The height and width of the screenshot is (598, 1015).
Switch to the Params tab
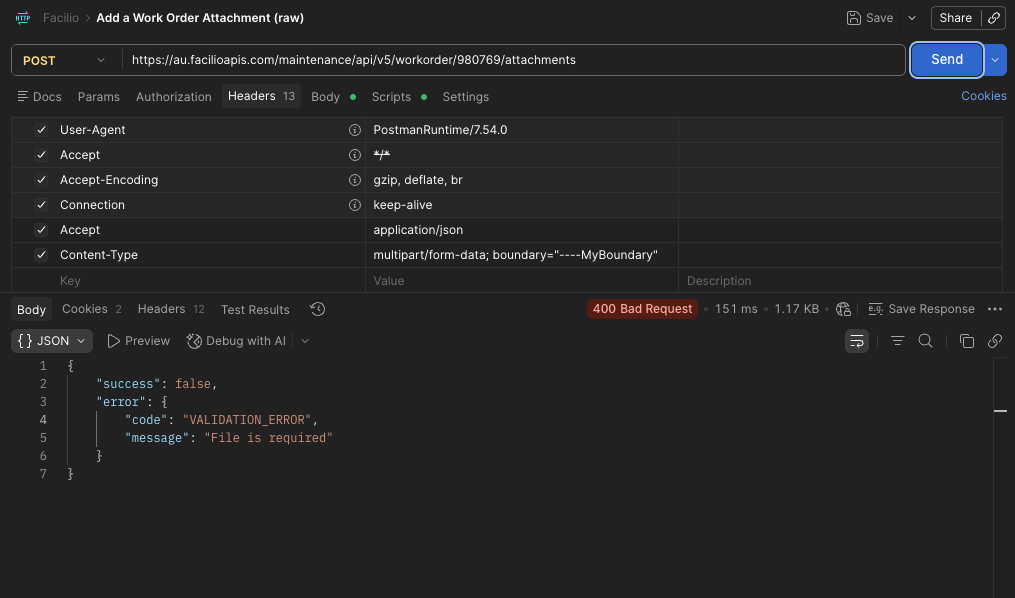pyautogui.click(x=98, y=96)
